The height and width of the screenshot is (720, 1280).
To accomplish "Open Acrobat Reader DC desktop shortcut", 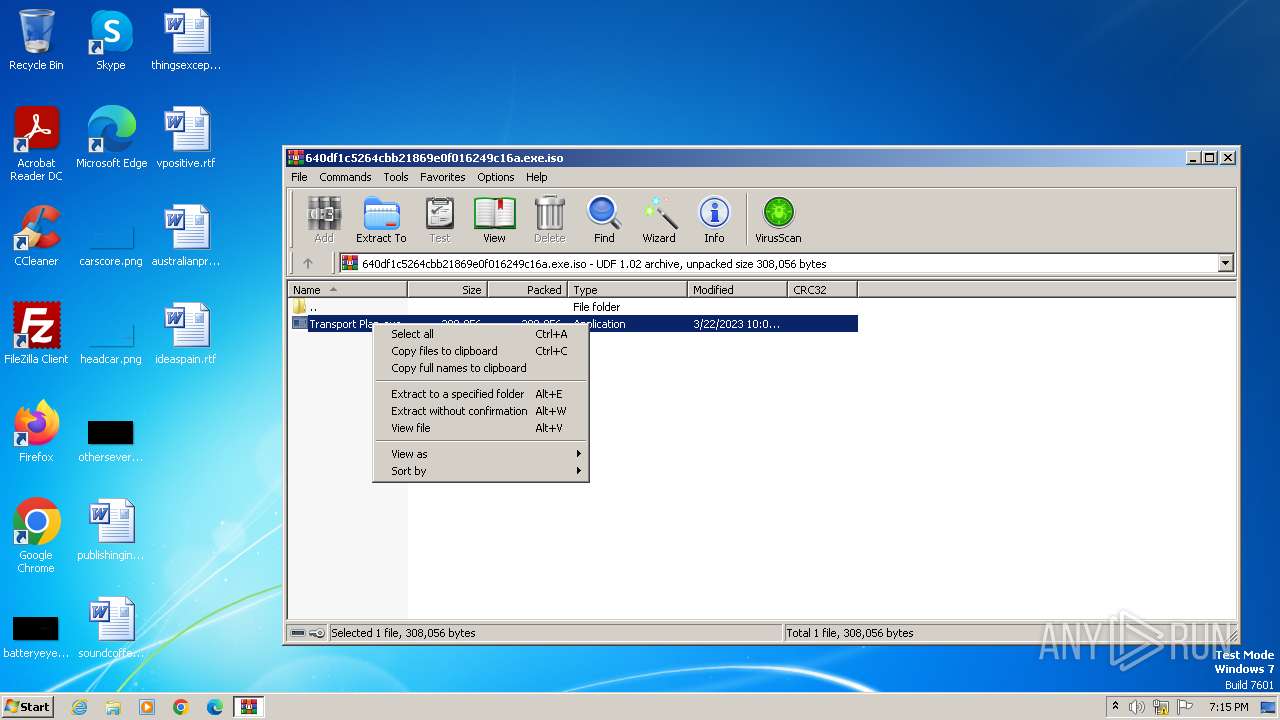I will [x=36, y=143].
